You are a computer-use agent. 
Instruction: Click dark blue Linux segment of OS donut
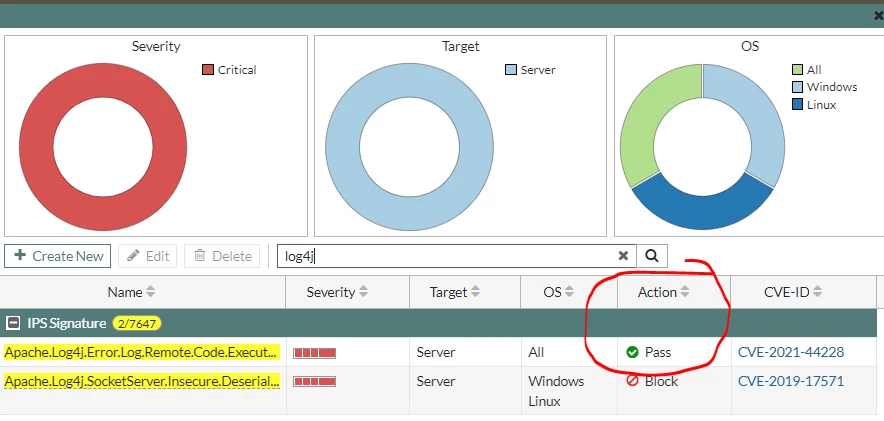[702, 214]
